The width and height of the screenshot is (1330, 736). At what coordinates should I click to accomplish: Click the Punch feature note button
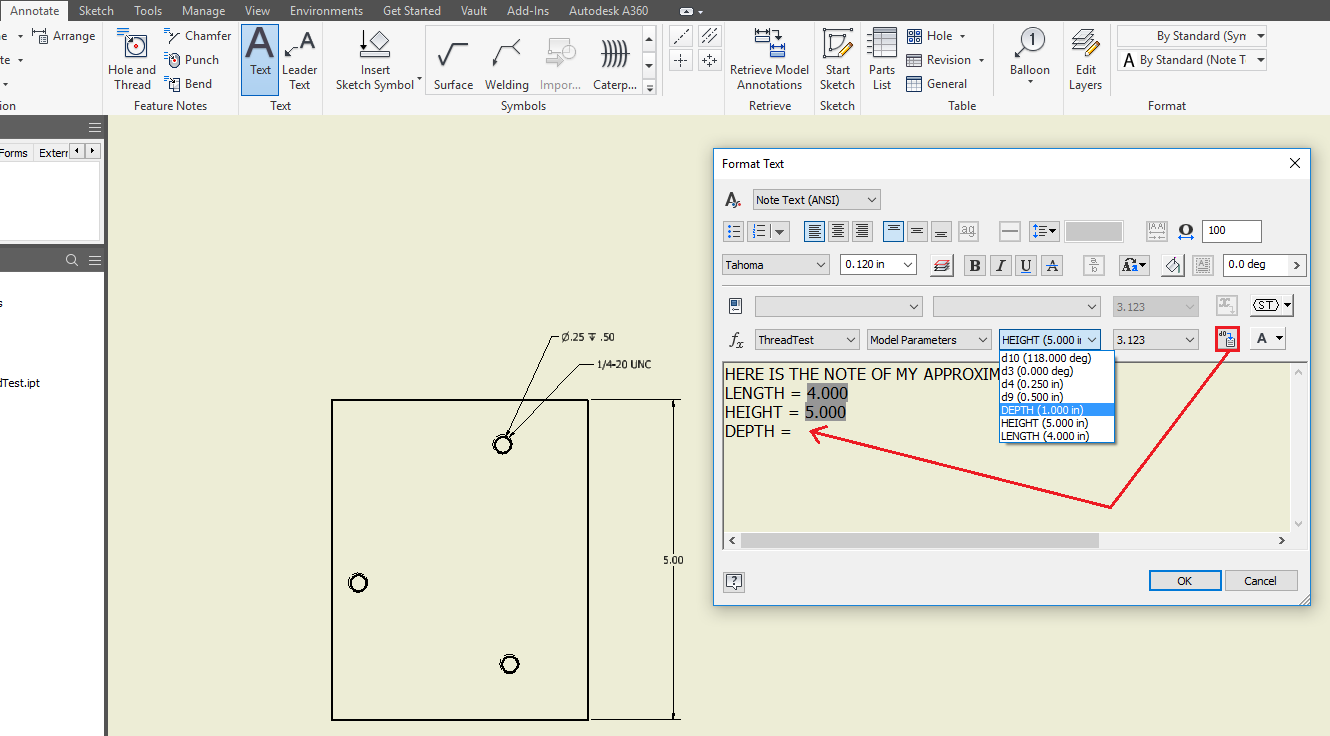[193, 59]
